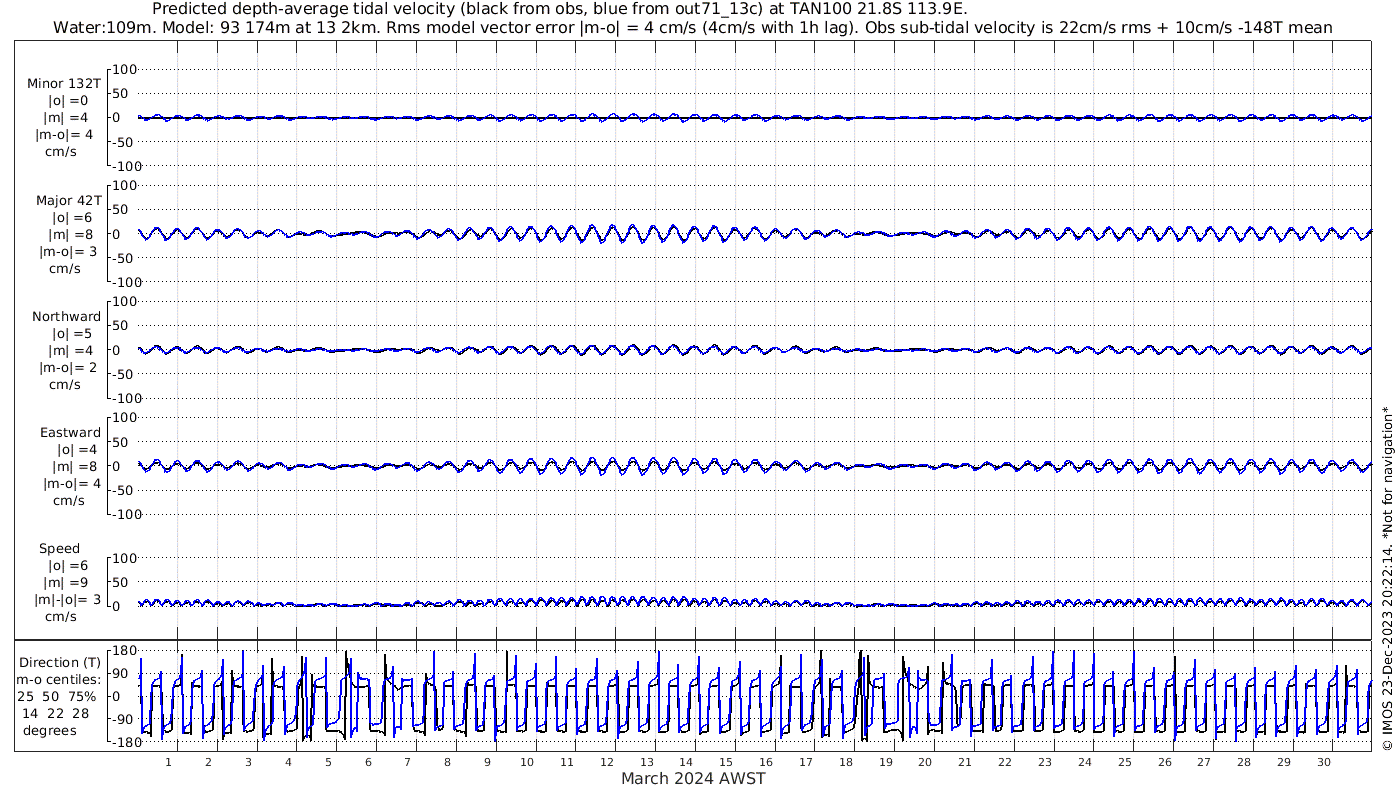Click the day 18 label on date axis

click(x=846, y=762)
